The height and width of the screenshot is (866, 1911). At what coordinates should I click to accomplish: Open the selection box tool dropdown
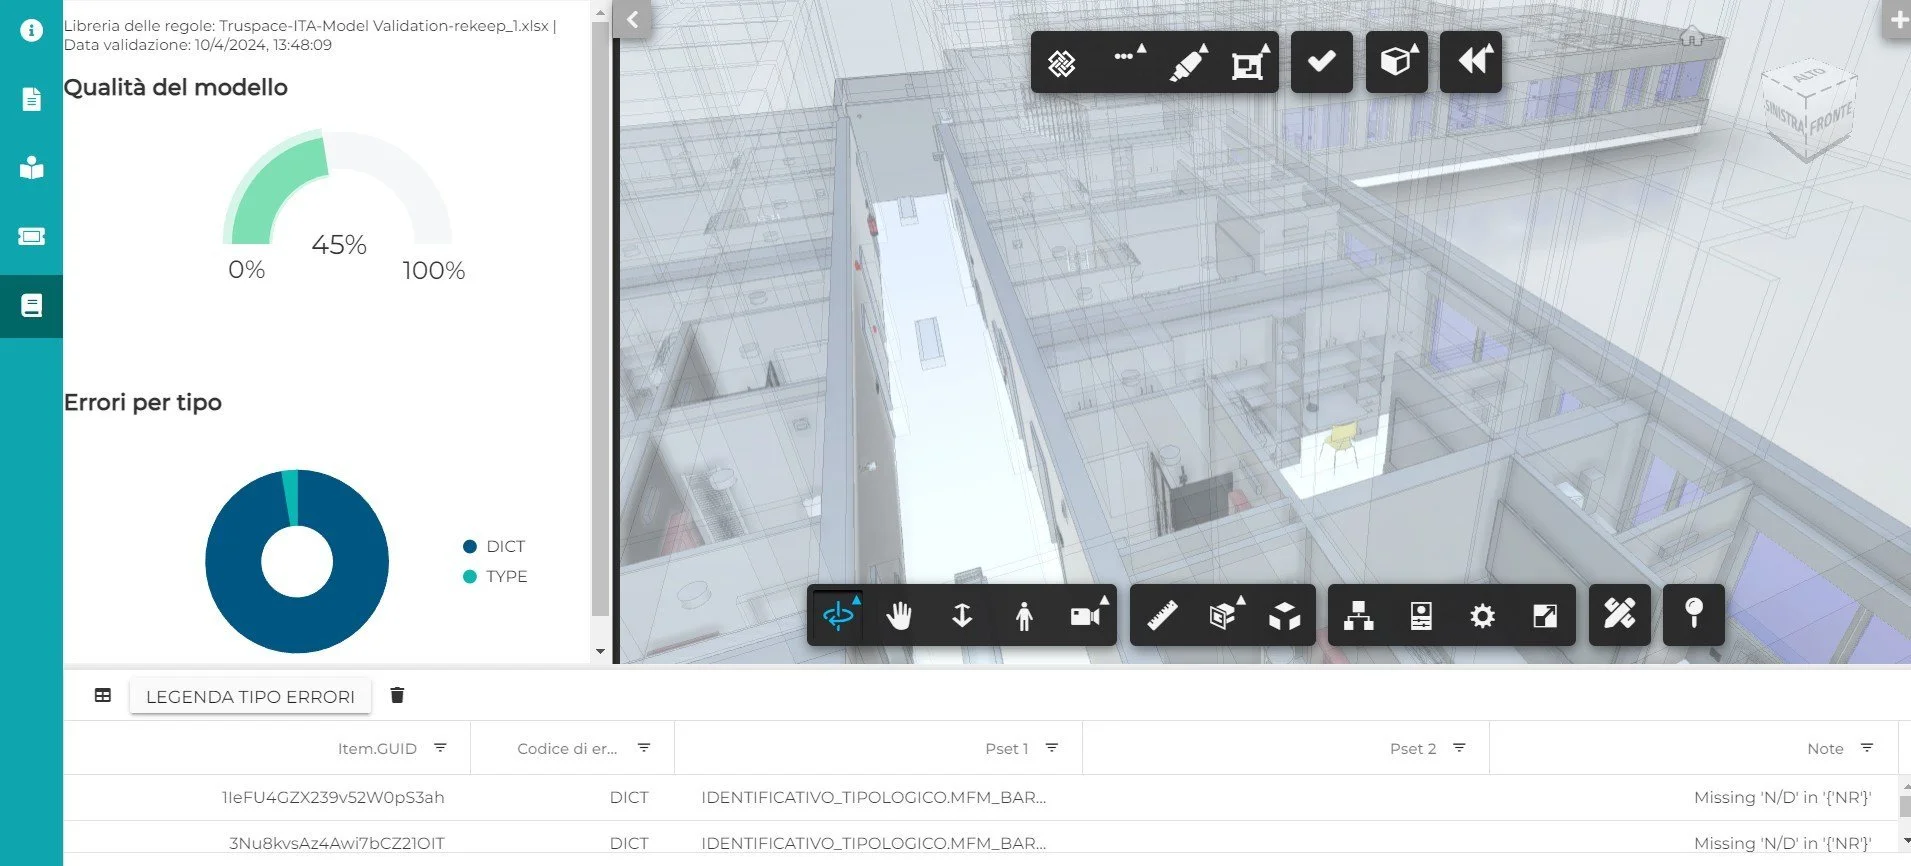[x=1248, y=63]
